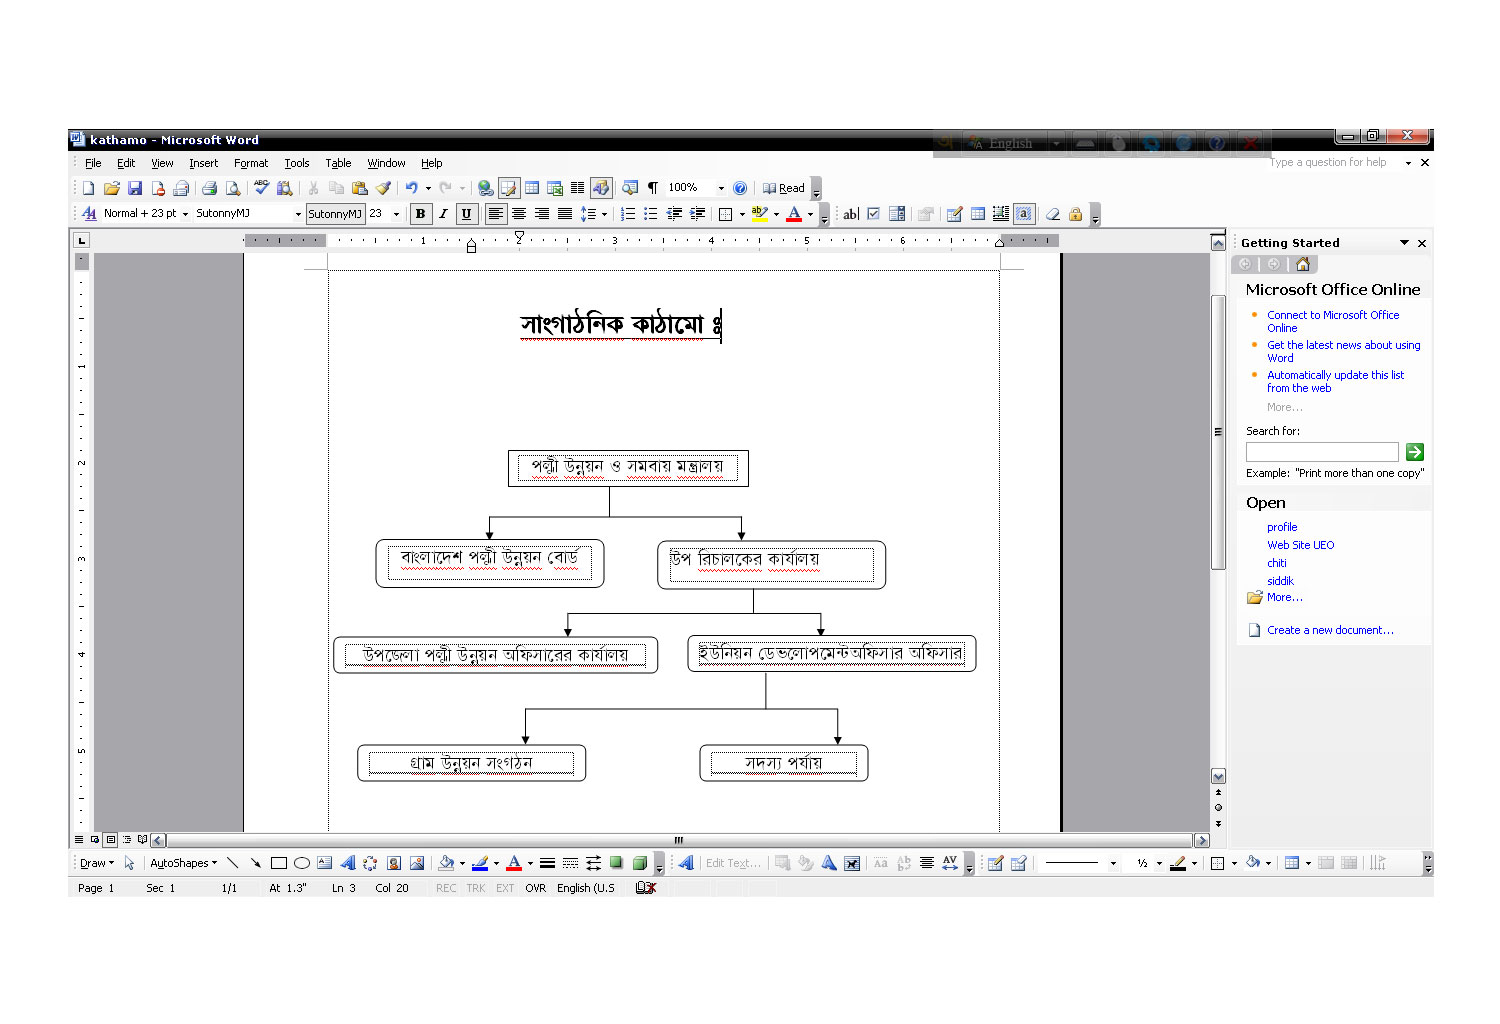Image resolution: width=1500 pixels, height=1024 pixels.
Task: Expand the font size dropdown showing 23
Action: pos(396,214)
